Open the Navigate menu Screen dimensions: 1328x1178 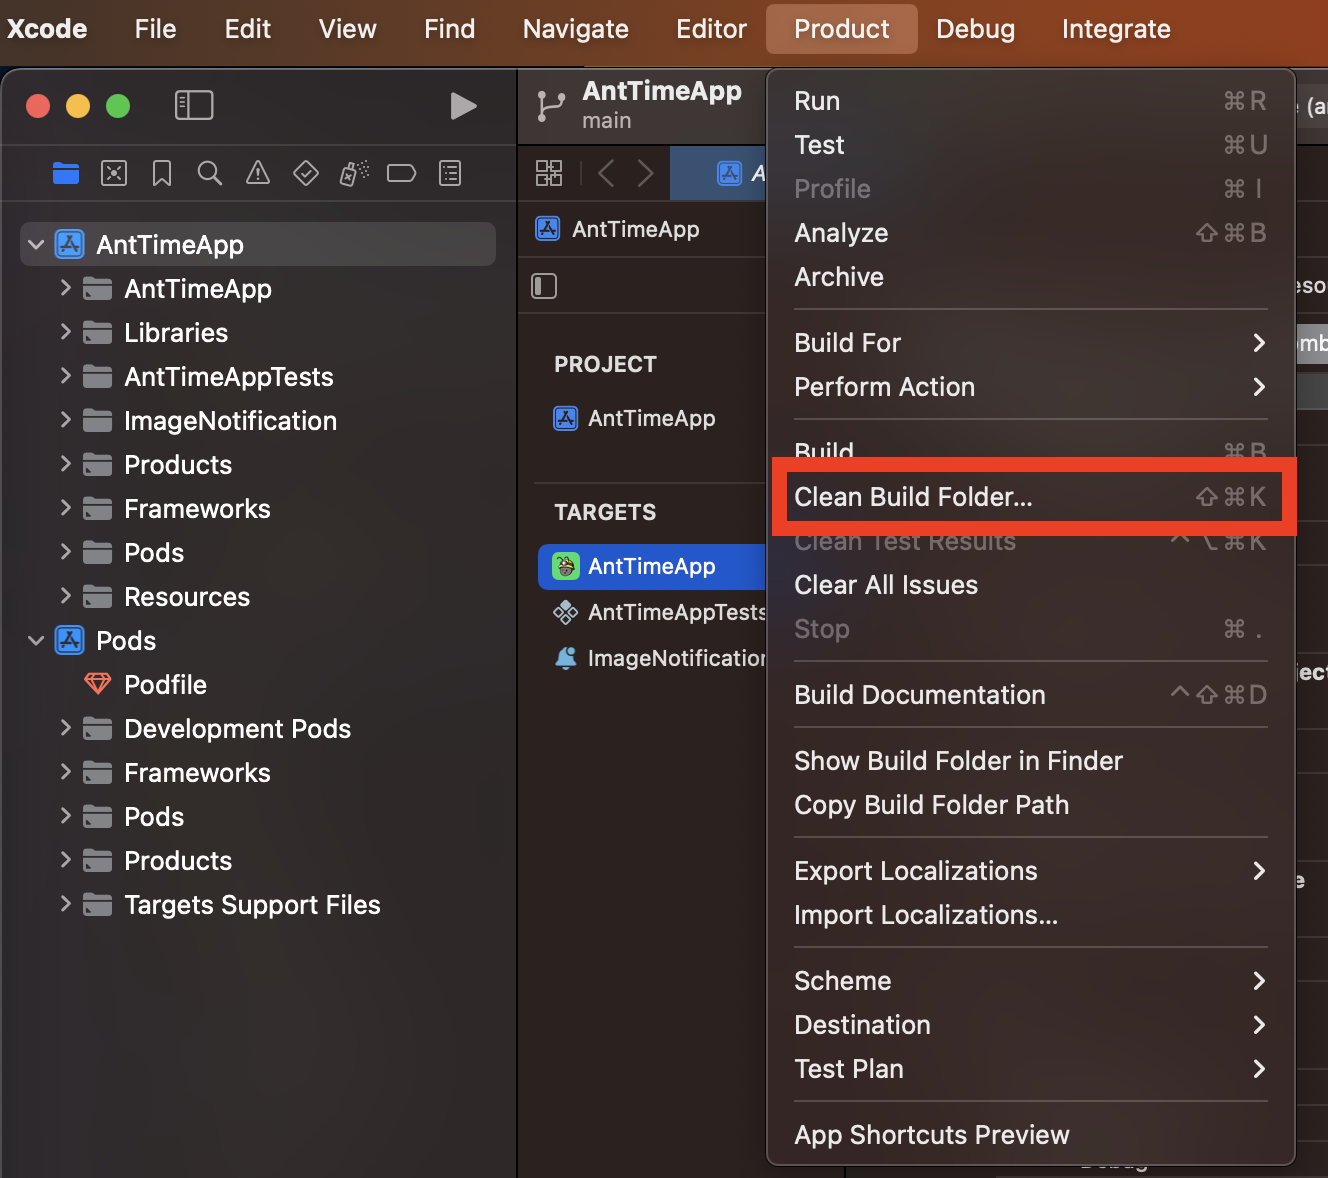pos(576,29)
